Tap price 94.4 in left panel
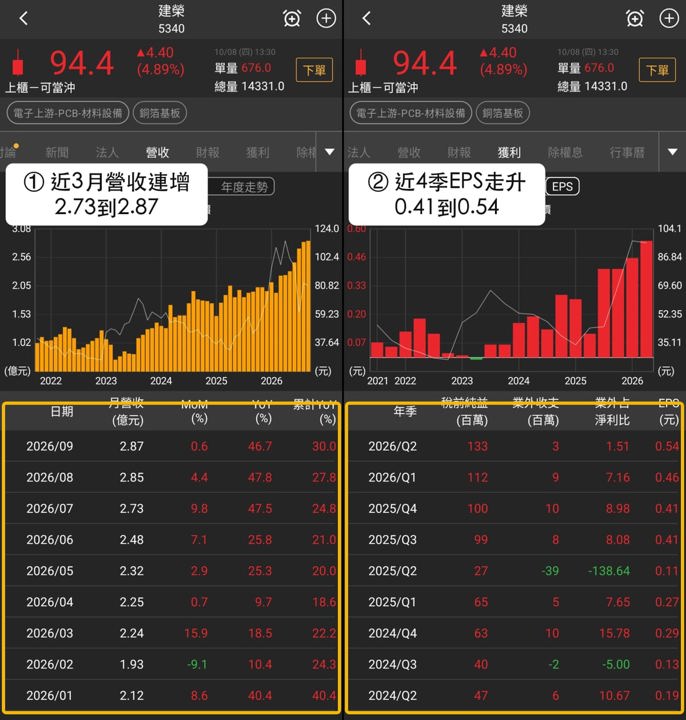 click(82, 63)
